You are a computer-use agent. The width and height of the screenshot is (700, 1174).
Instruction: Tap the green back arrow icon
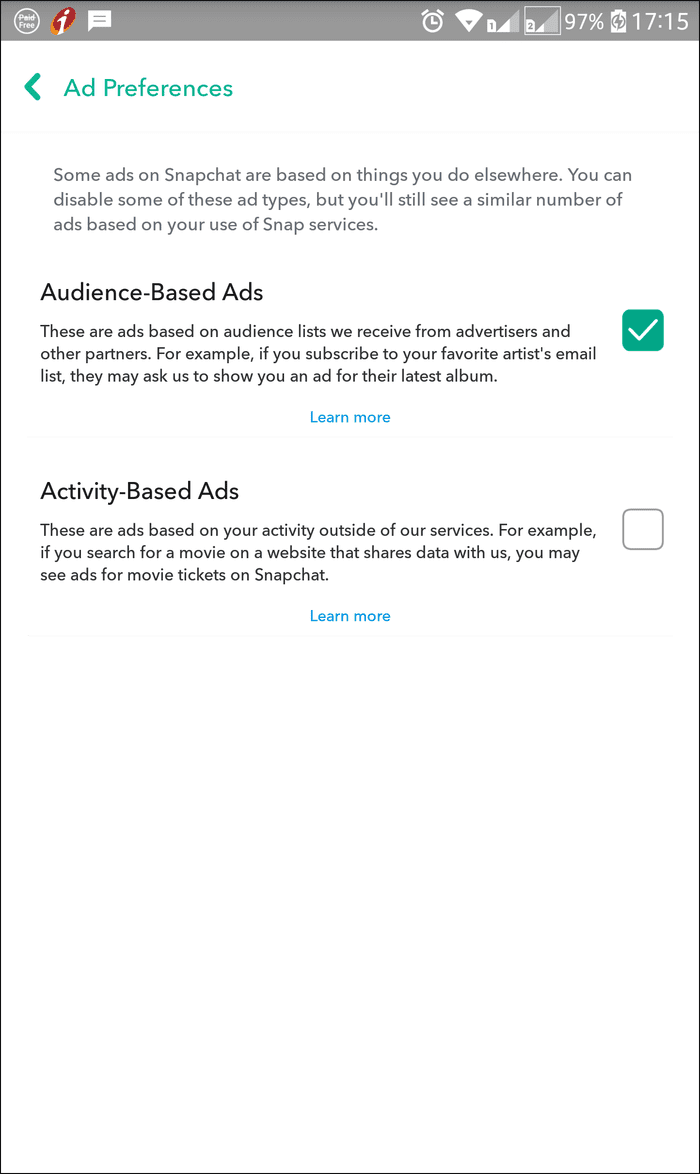point(32,87)
